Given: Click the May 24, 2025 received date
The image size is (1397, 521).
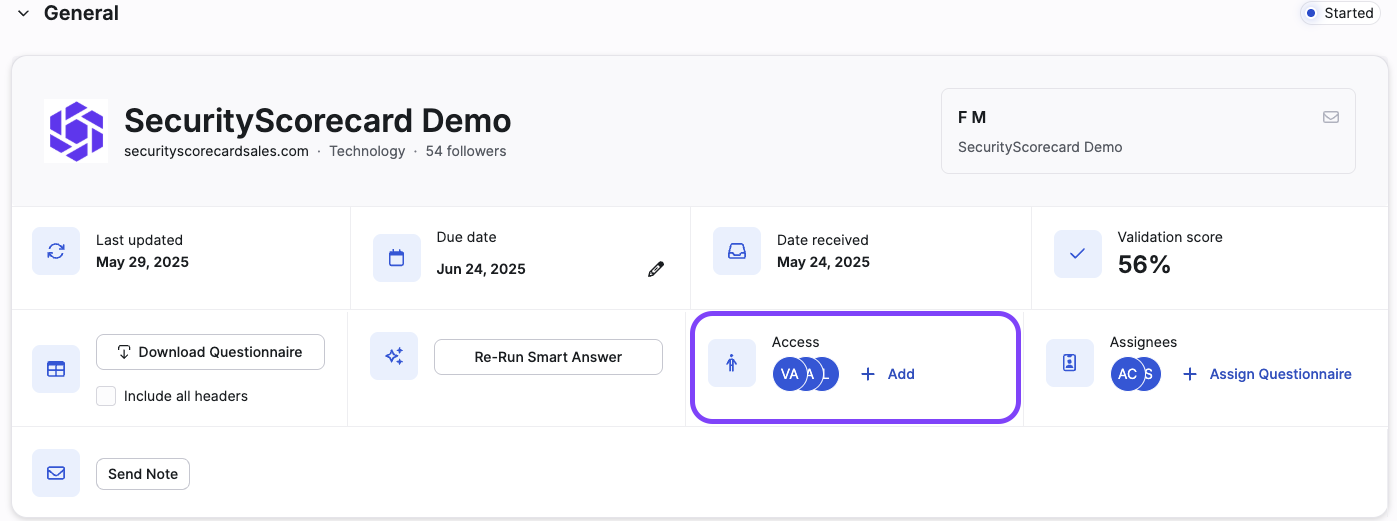Looking at the screenshot, I should [x=823, y=262].
